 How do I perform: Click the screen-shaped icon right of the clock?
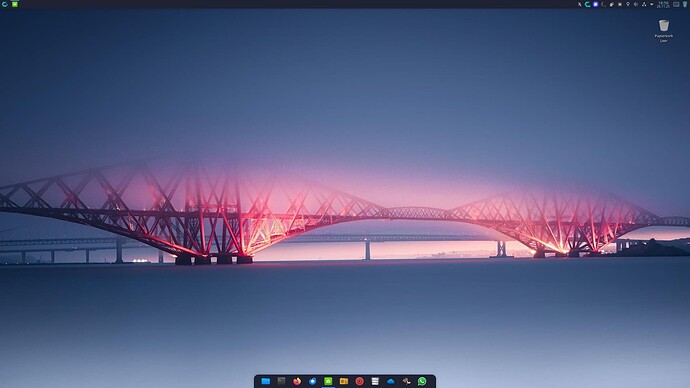click(676, 4)
